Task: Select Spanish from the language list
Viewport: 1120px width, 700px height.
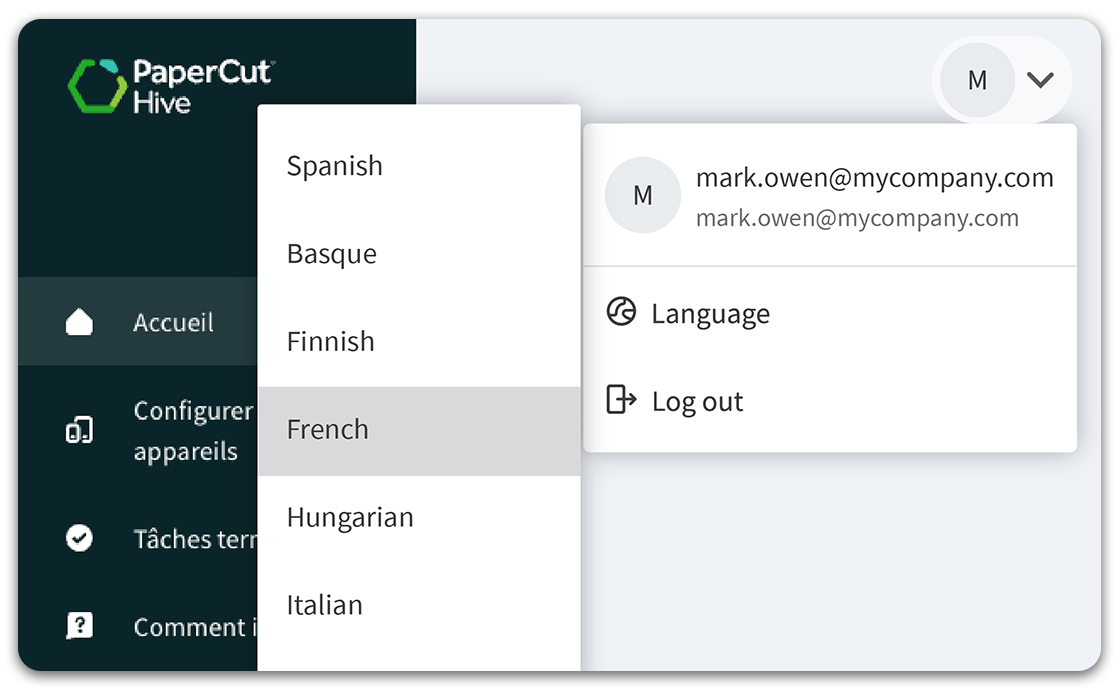Action: coord(335,166)
